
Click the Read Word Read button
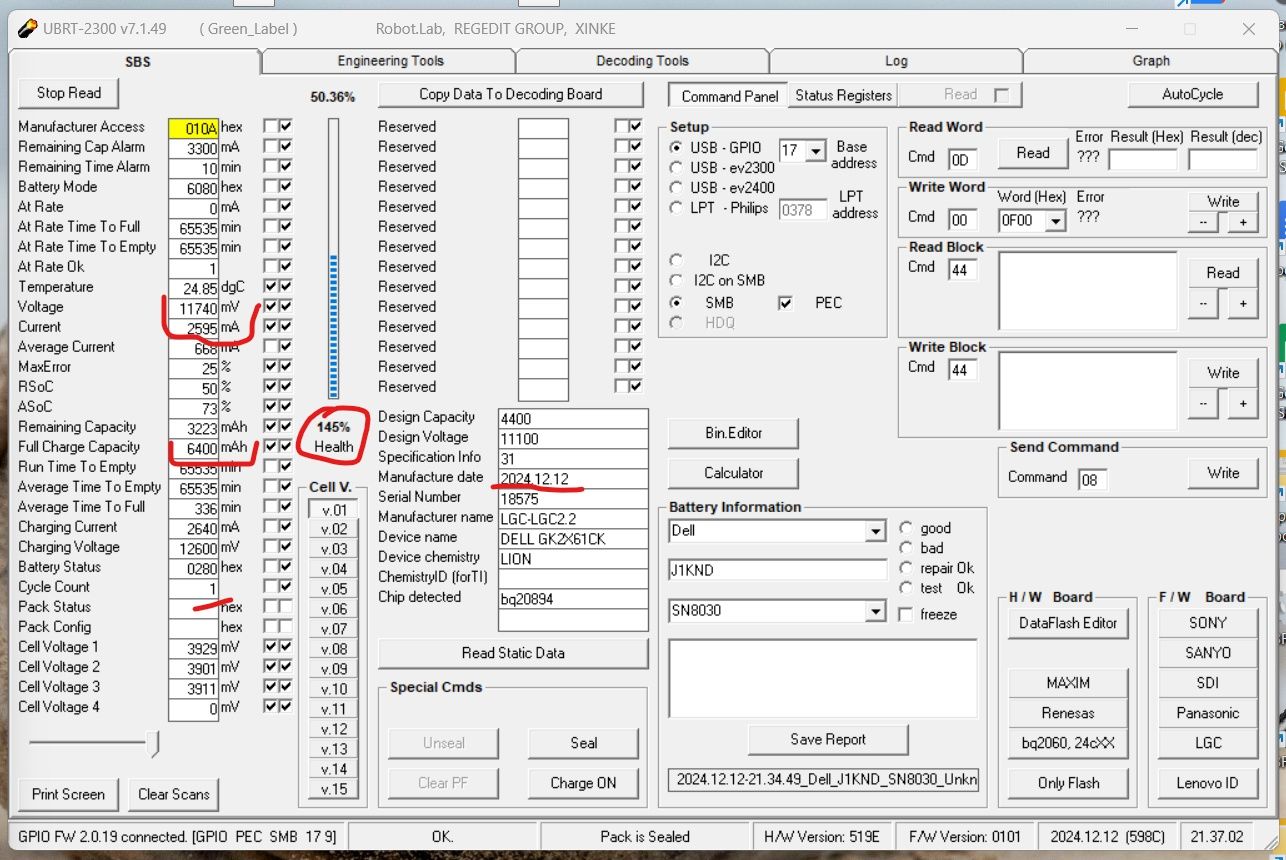pos(1033,153)
